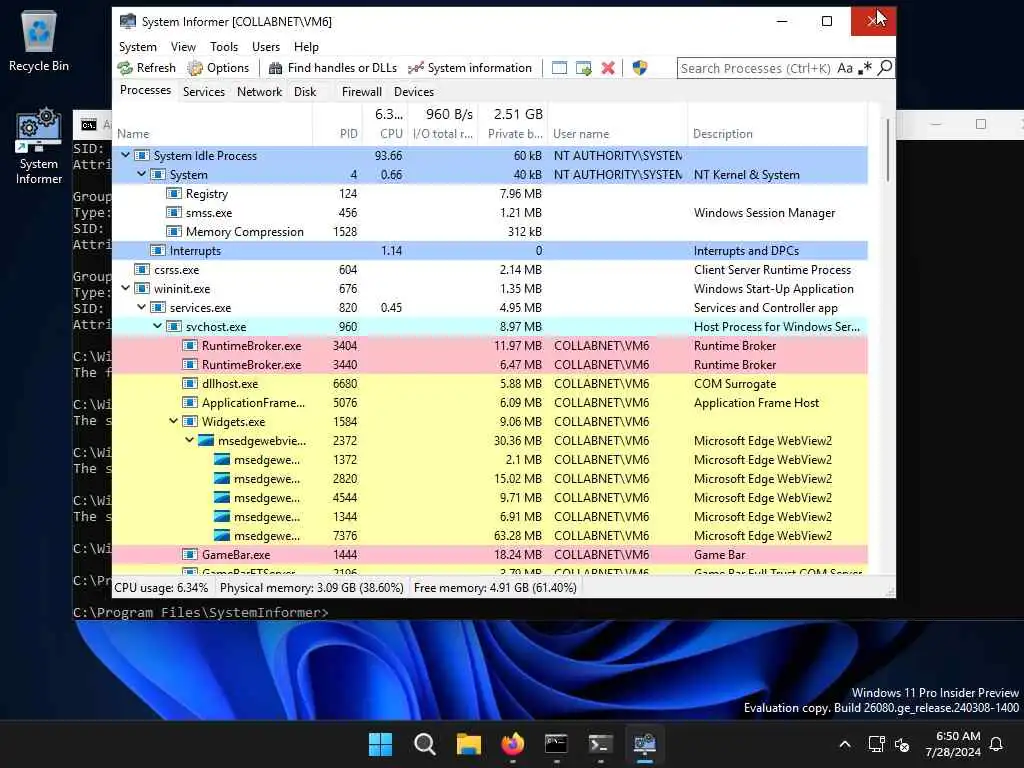Image resolution: width=1024 pixels, height=768 pixels.
Task: Click the csrss.exe process icon
Action: (x=142, y=269)
